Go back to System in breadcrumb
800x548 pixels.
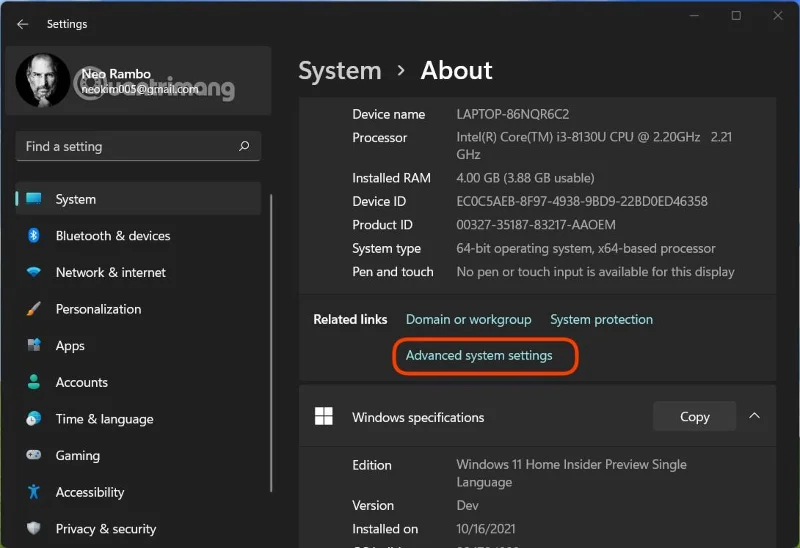(x=340, y=70)
